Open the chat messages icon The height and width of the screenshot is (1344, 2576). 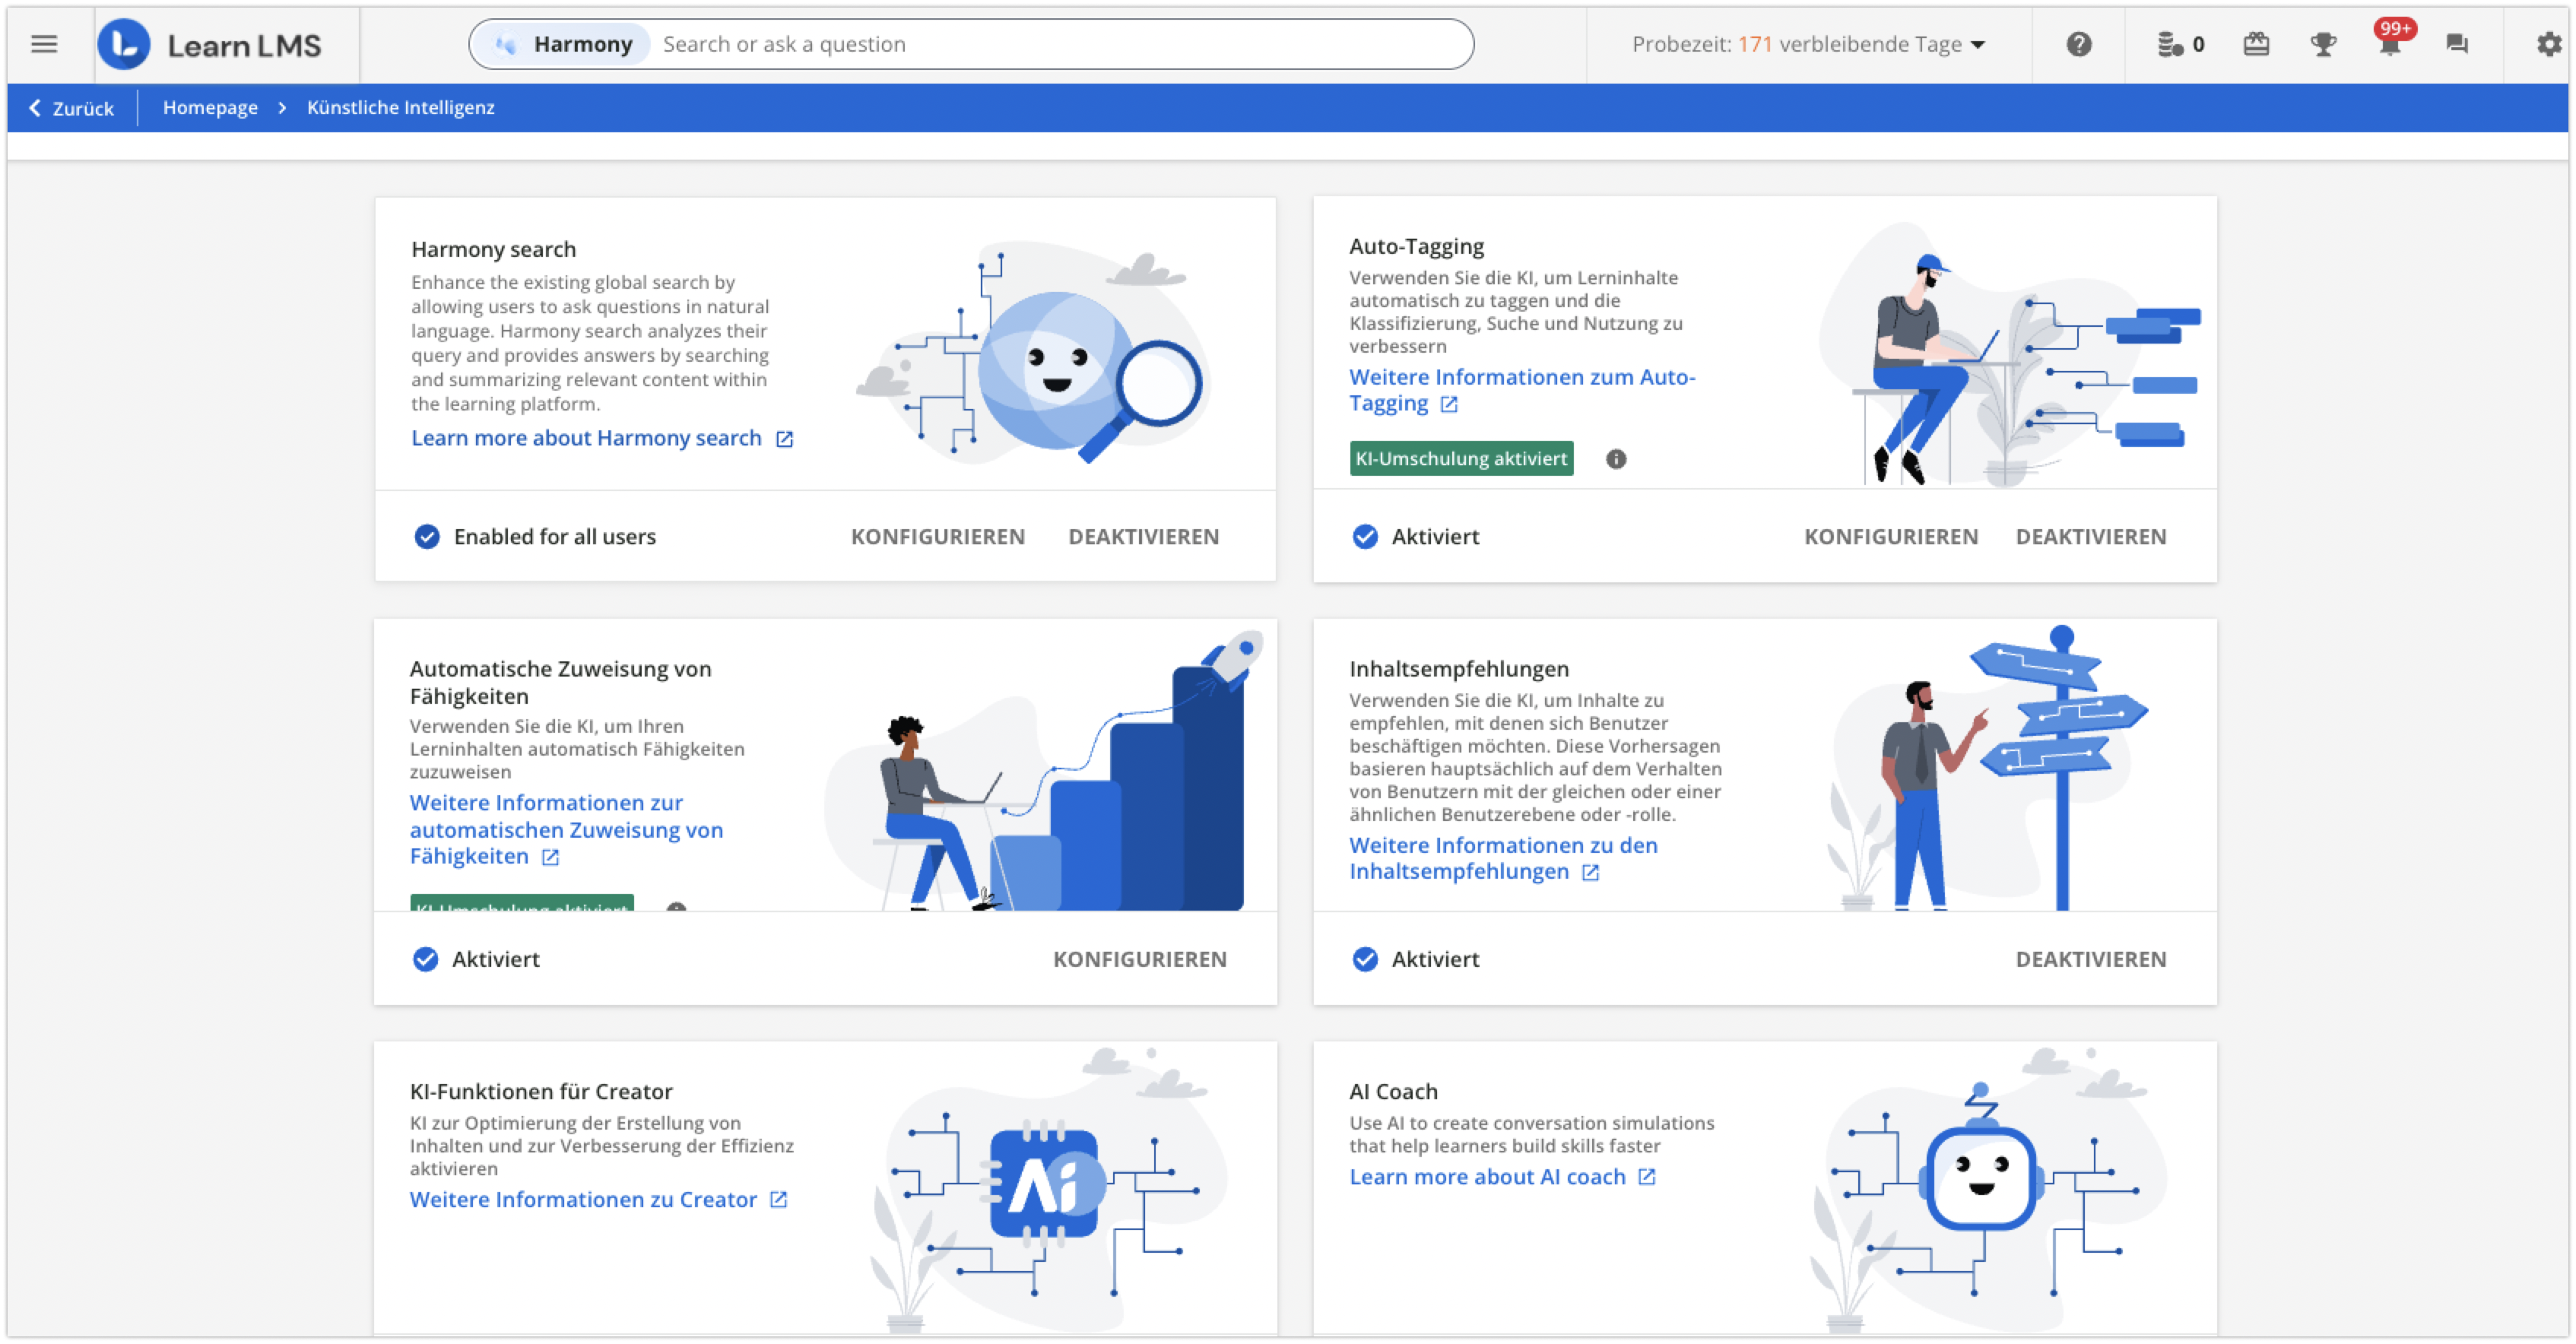[2457, 44]
